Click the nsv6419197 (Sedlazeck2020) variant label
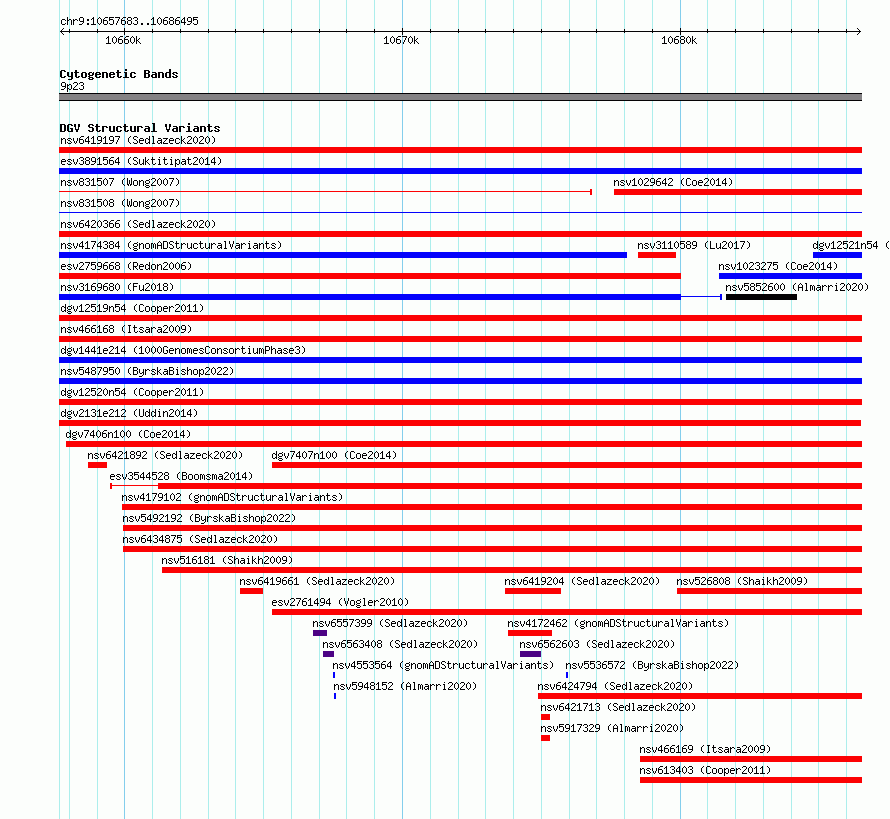The height and width of the screenshot is (819, 890). coord(138,140)
